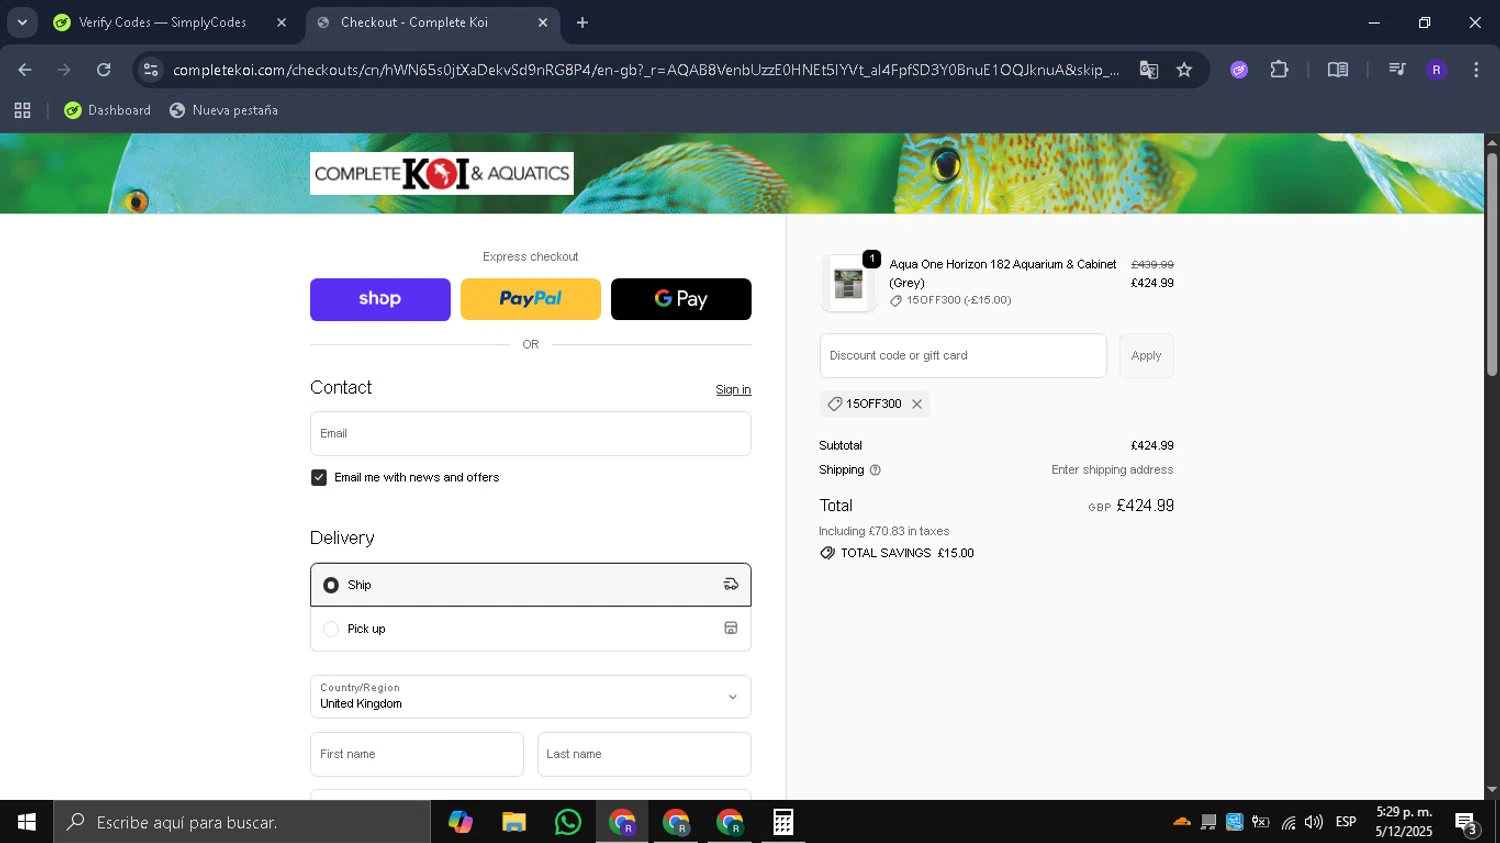Open Copilot from the taskbar
This screenshot has height=843, width=1500.
460,822
